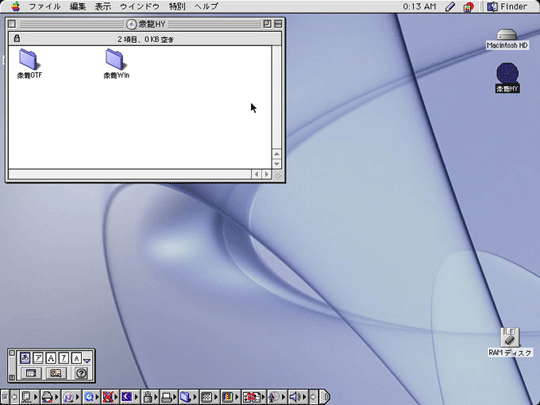This screenshot has width=540, height=405.
Task: Click the input palette's bottom-left small box
Action: 12,378
